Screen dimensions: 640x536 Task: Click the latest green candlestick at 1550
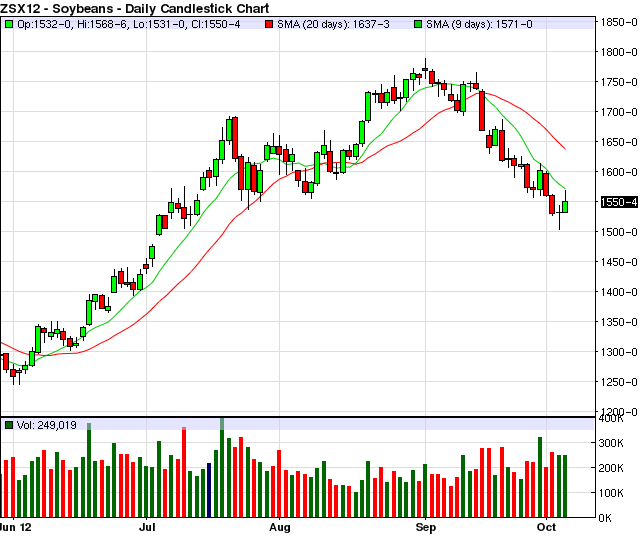[x=565, y=207]
